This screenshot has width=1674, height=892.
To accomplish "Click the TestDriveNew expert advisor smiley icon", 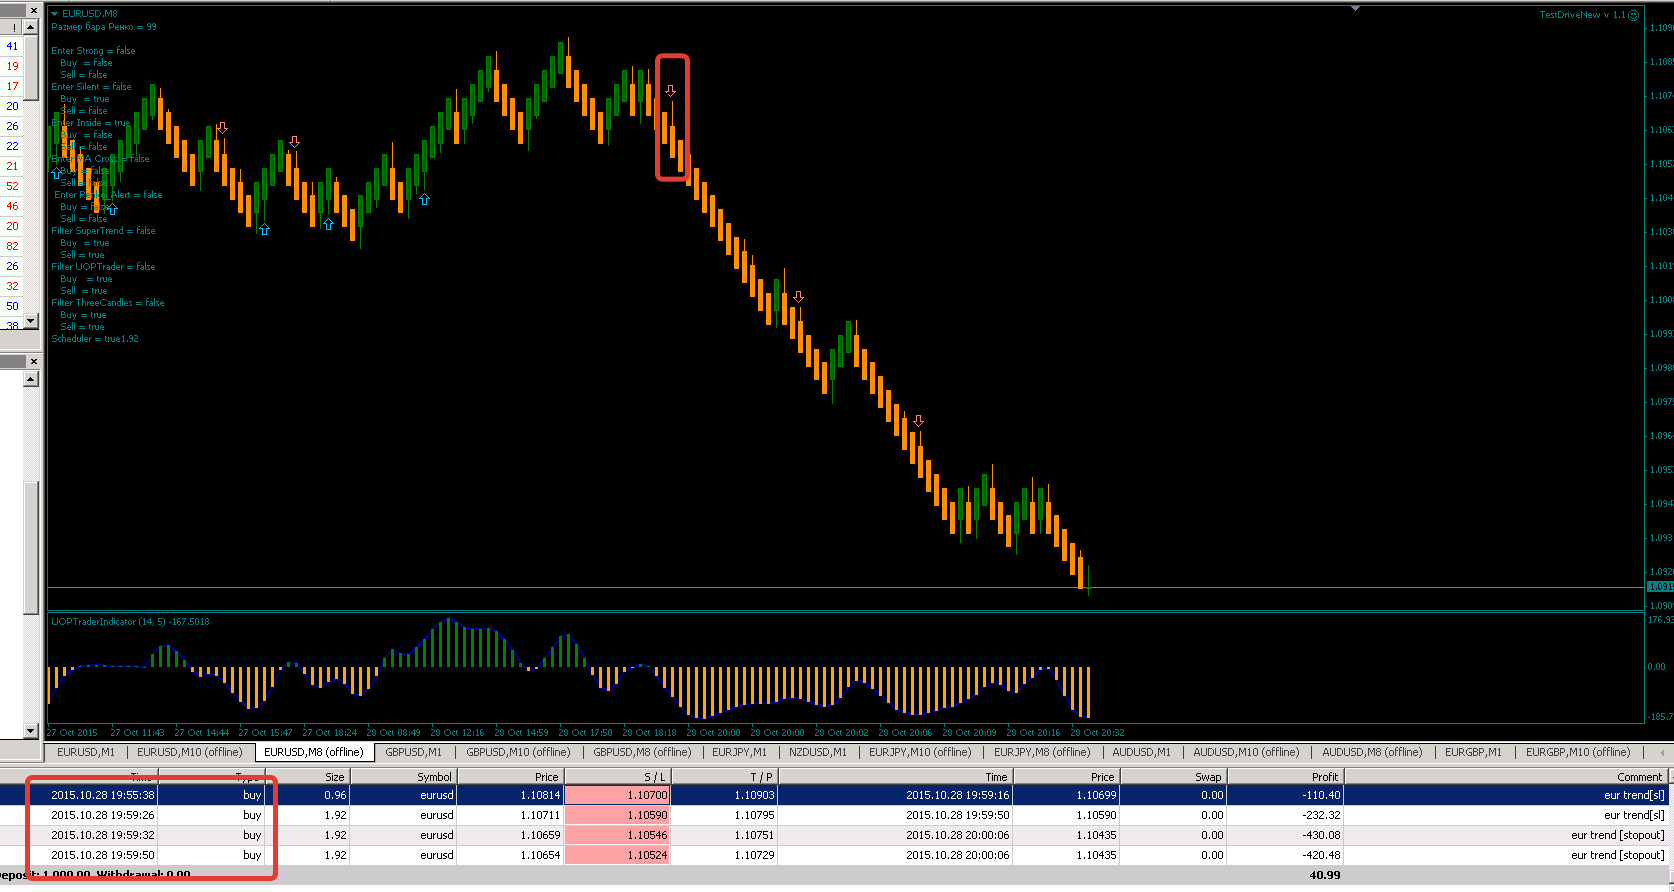I will pyautogui.click(x=1634, y=15).
